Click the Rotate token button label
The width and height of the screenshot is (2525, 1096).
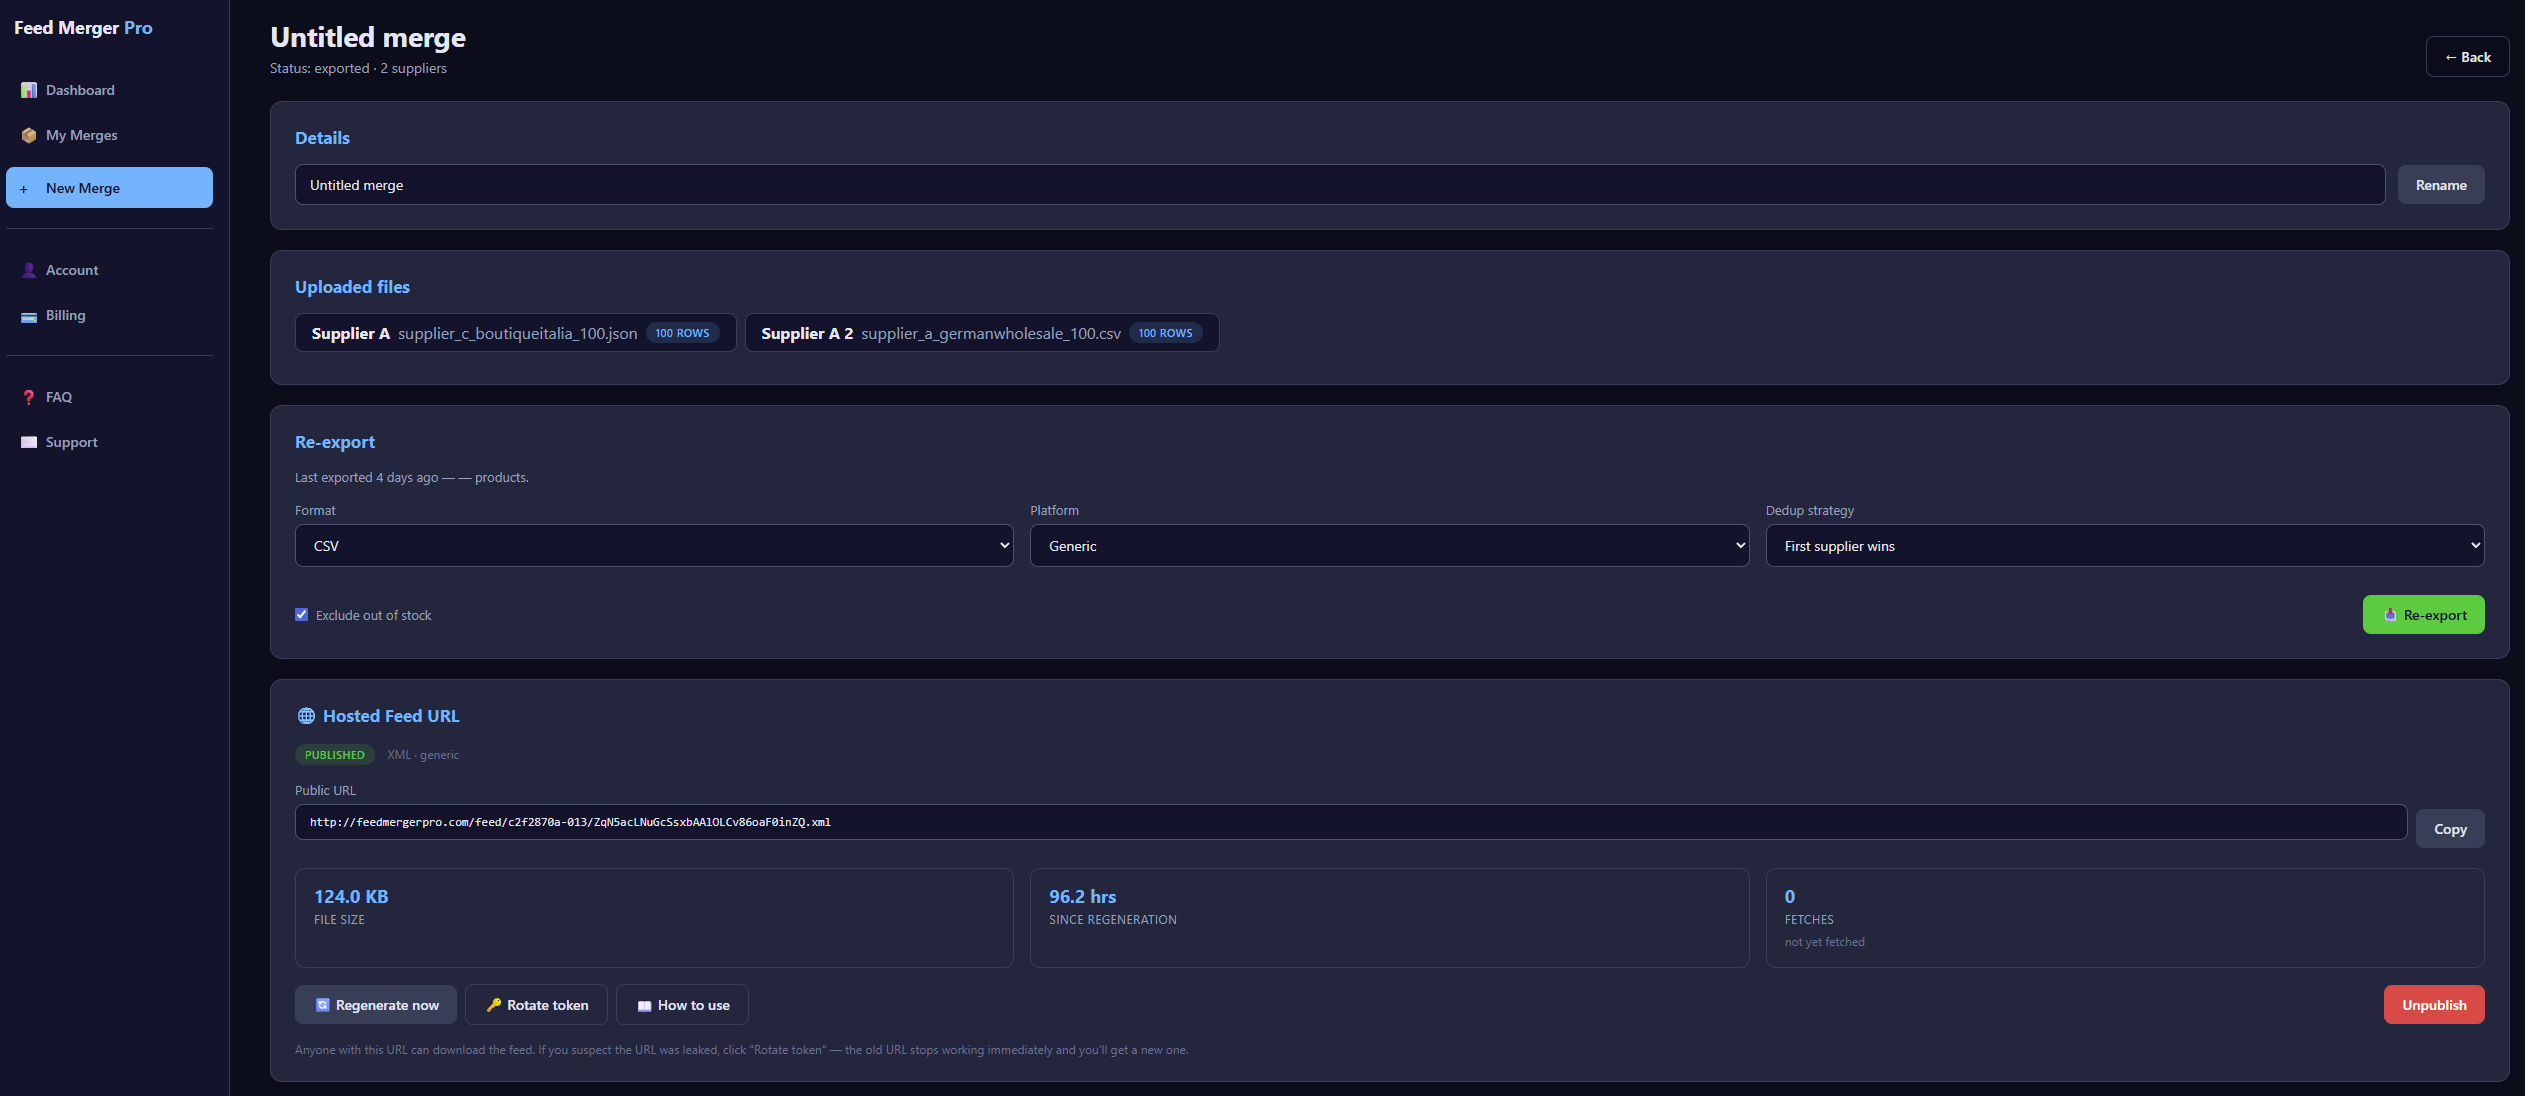pos(547,1005)
